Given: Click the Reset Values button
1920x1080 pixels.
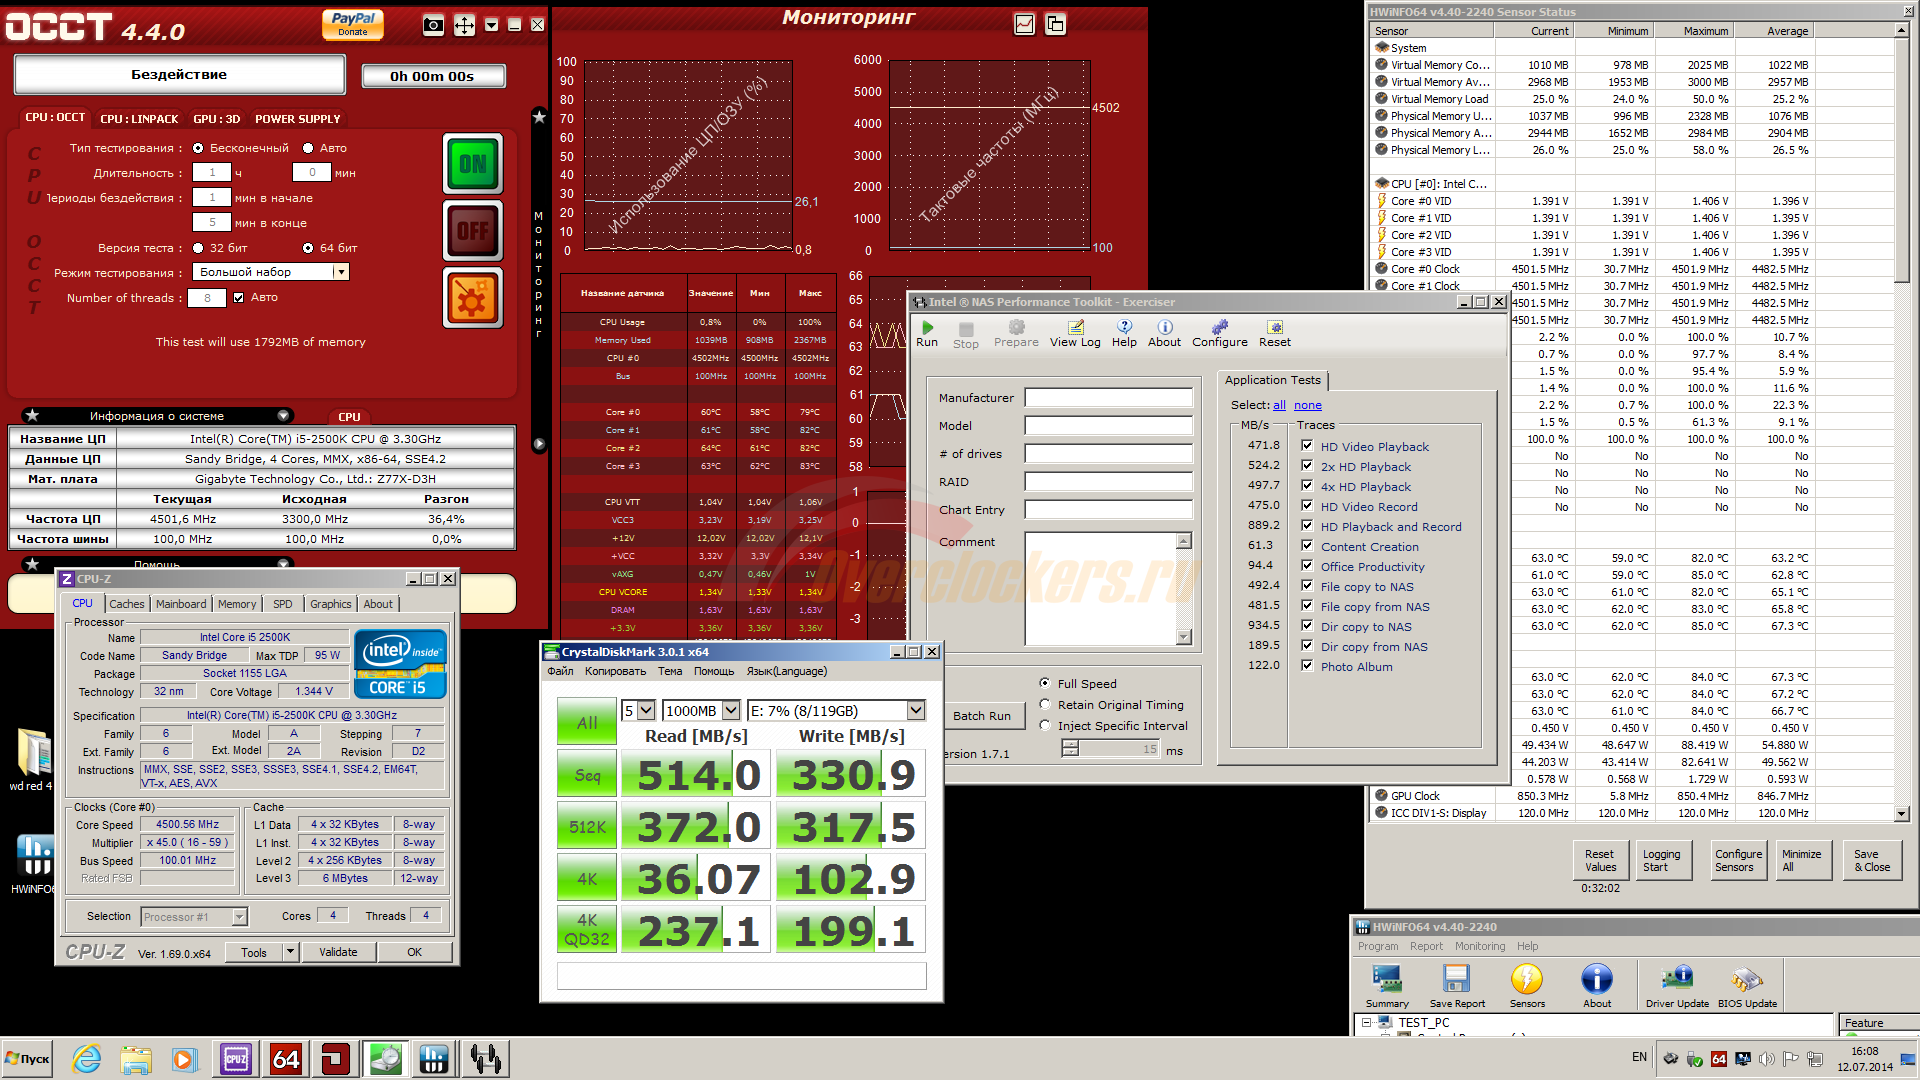Looking at the screenshot, I should click(x=1599, y=860).
